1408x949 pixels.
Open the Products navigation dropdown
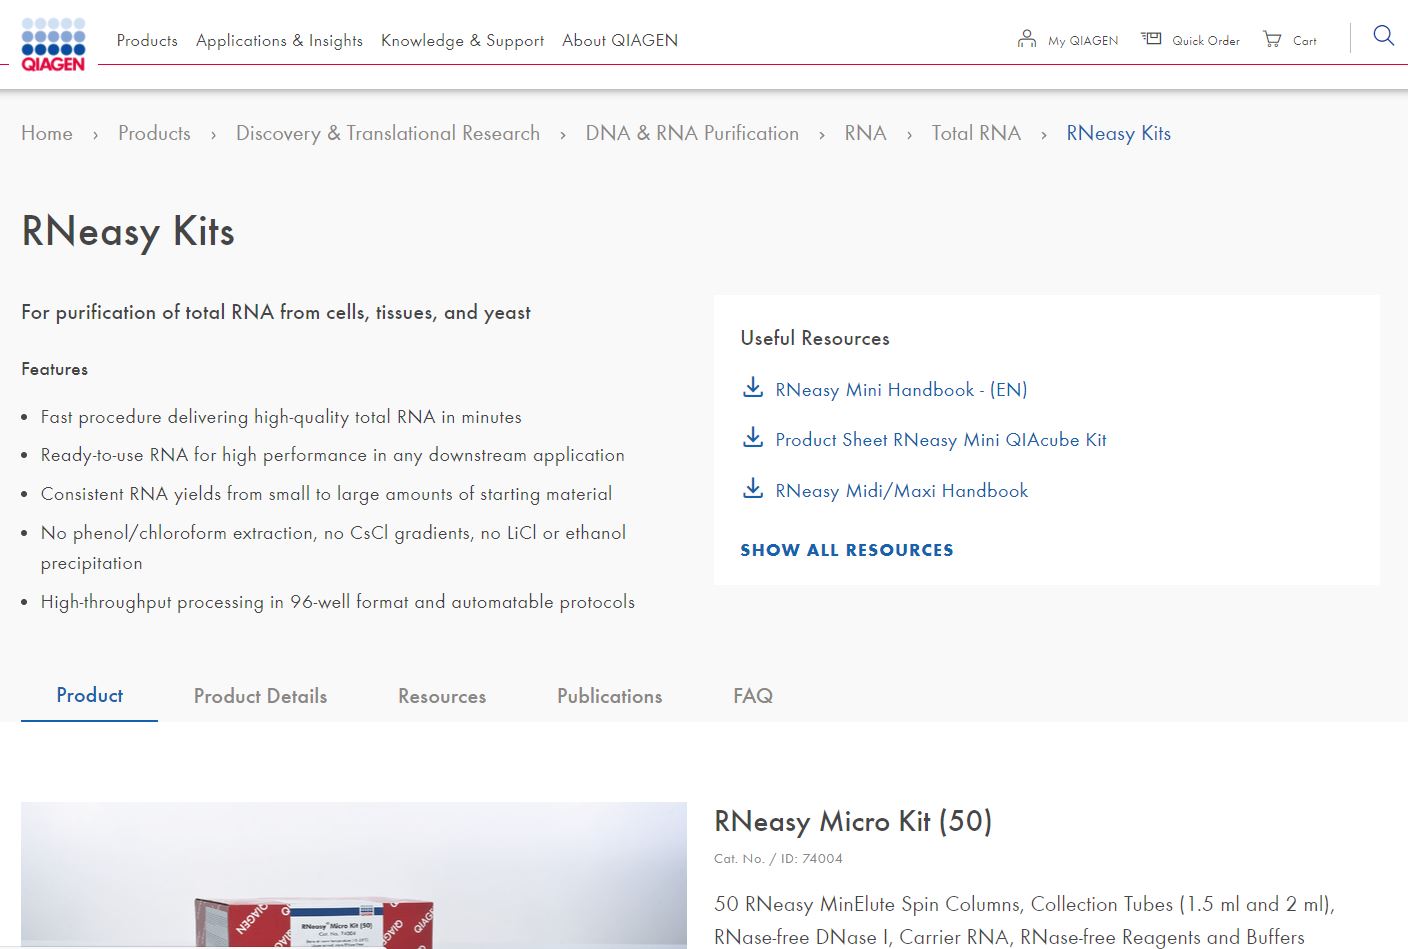coord(147,41)
